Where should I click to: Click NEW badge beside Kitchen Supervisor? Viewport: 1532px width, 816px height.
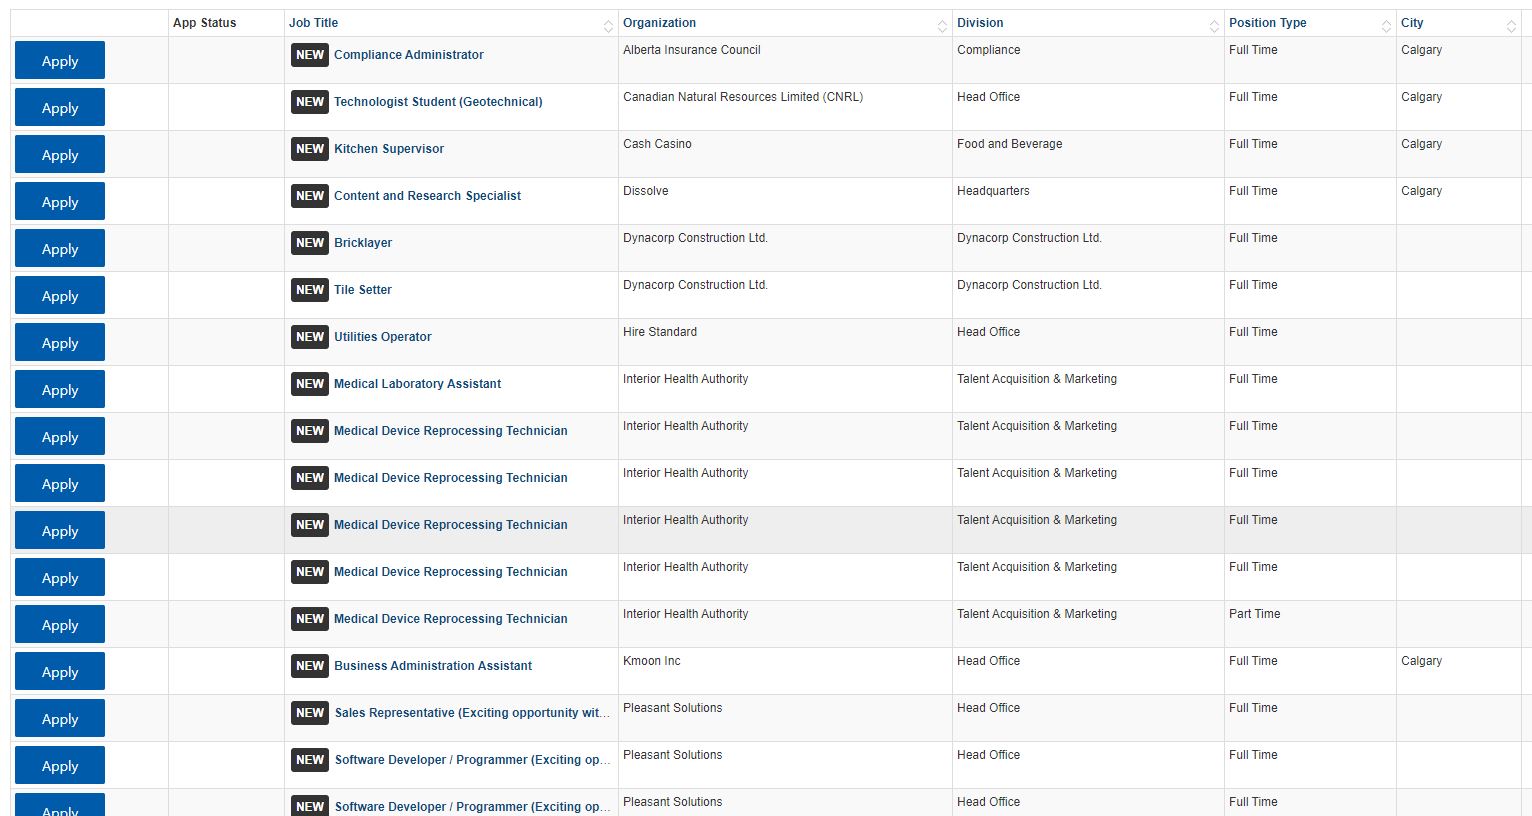[x=310, y=149]
